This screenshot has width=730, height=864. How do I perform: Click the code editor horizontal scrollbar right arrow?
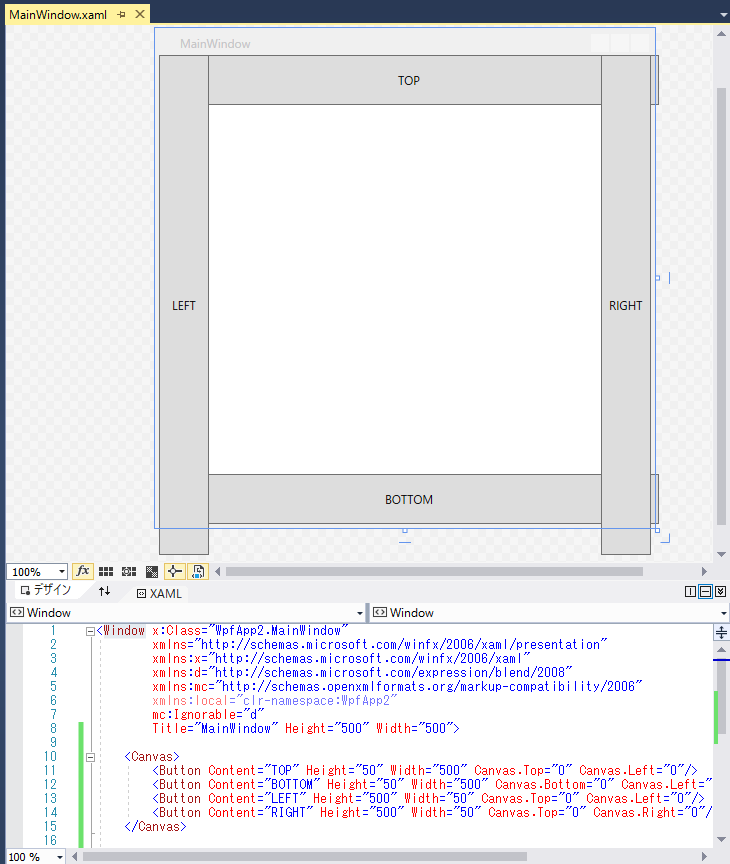[x=704, y=857]
